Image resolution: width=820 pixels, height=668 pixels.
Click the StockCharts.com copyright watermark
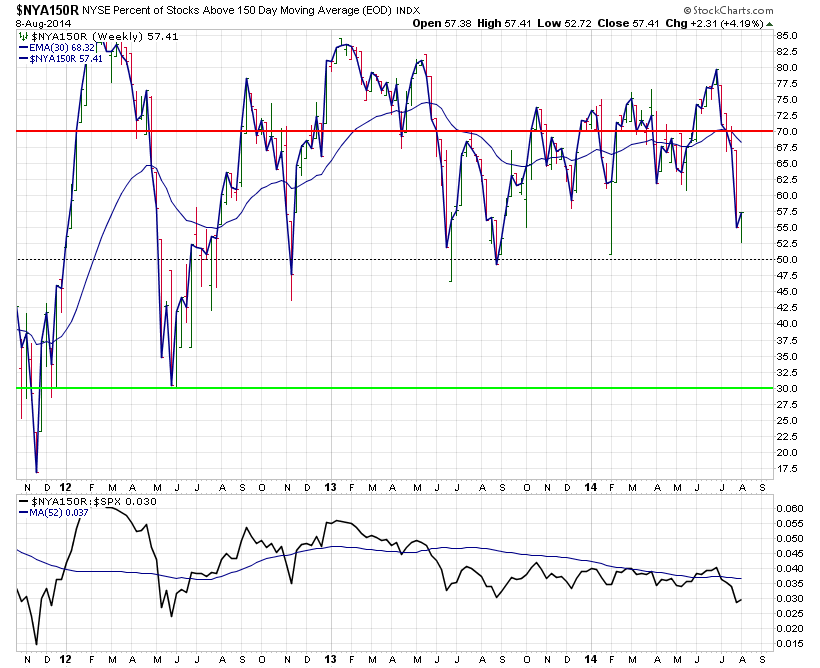pyautogui.click(x=728, y=10)
